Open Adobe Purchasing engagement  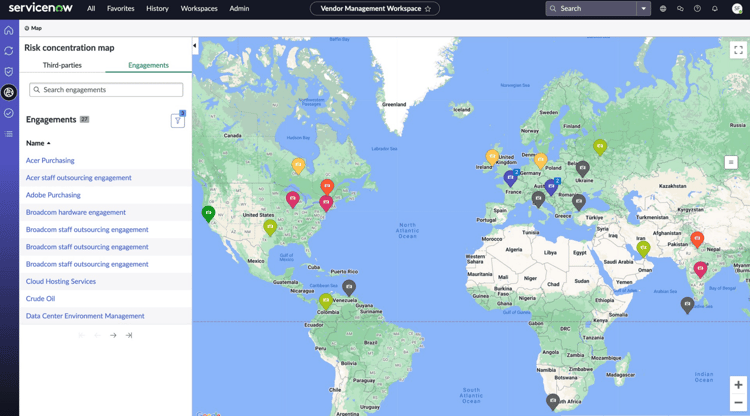tap(53, 195)
